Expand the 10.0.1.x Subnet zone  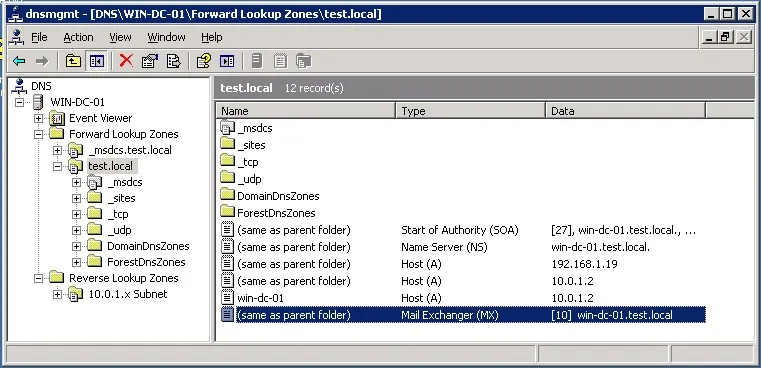pos(57,294)
